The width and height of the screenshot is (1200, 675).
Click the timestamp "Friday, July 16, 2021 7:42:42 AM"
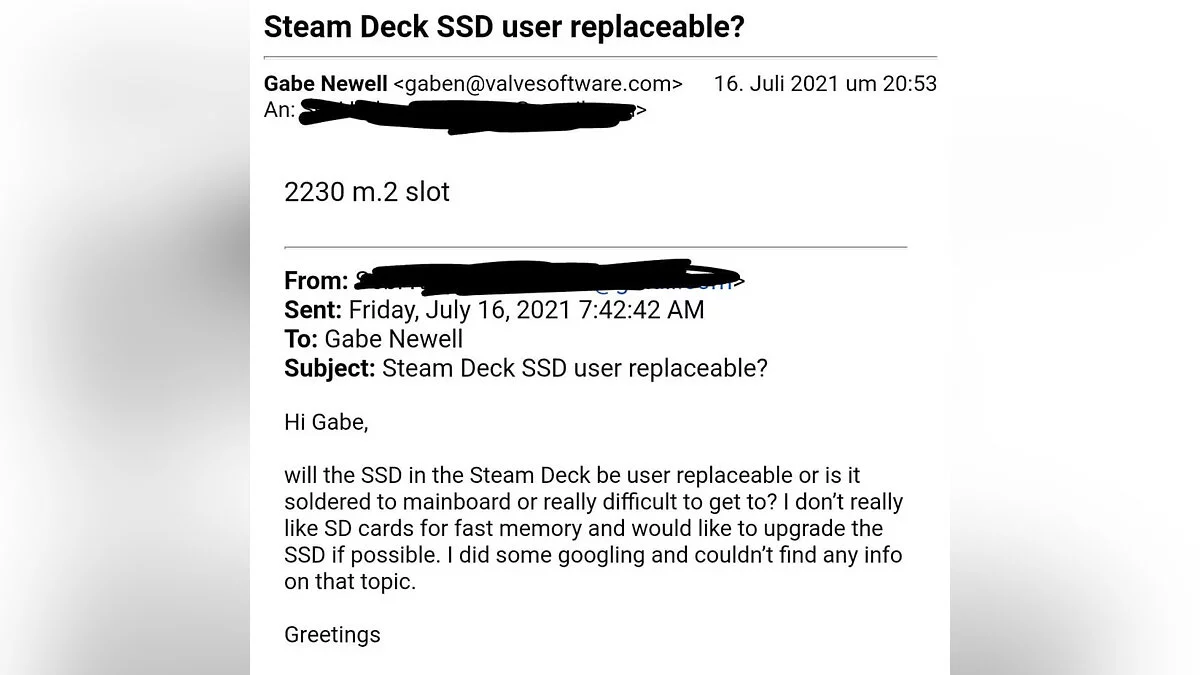[x=526, y=310]
